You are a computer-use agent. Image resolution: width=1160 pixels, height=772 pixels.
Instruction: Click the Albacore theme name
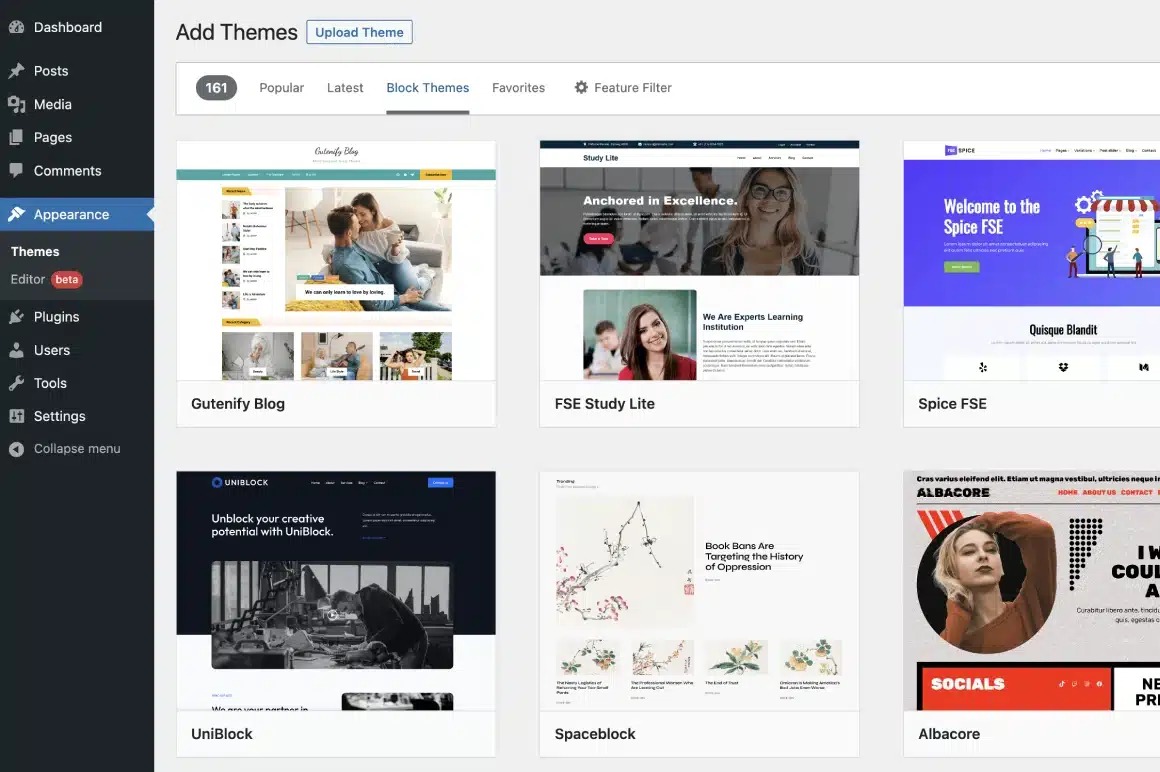949,734
